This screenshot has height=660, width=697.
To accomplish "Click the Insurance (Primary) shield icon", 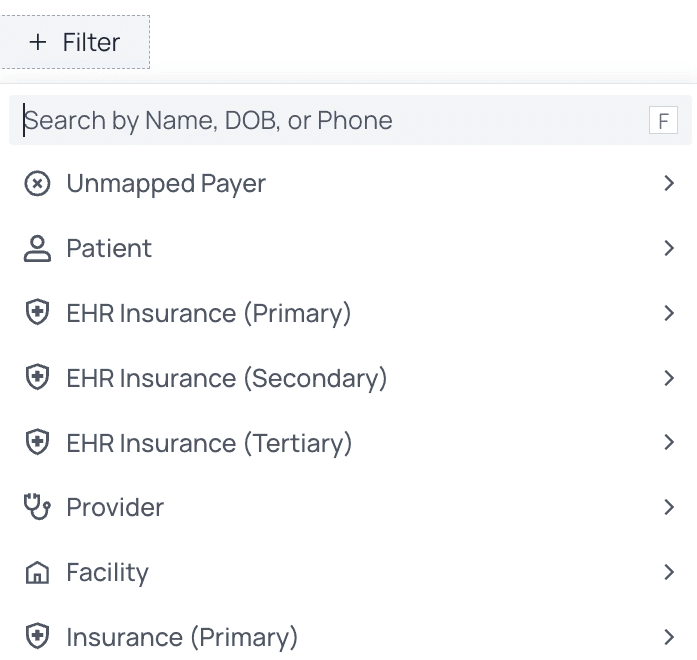I will tap(37, 637).
